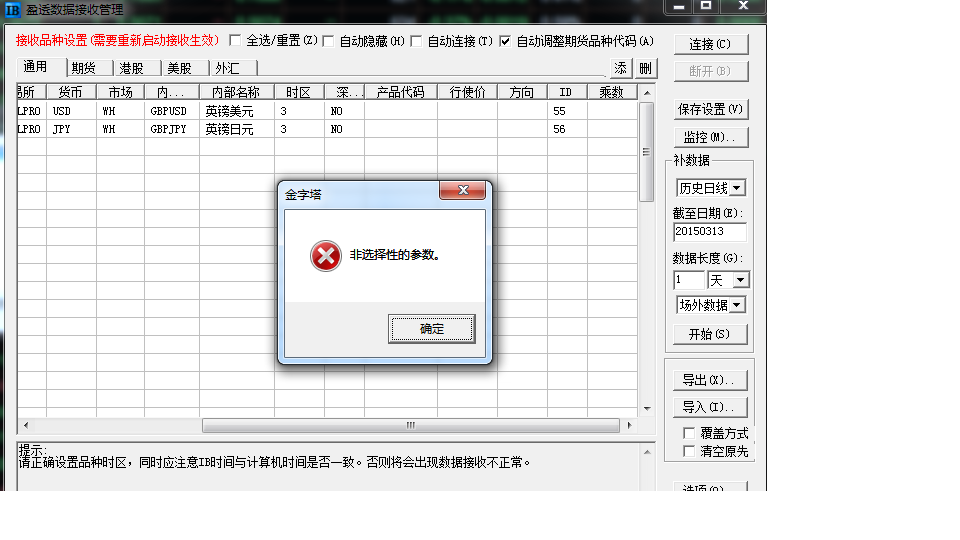
Task: Click the USD currency cell
Action: (x=71, y=111)
